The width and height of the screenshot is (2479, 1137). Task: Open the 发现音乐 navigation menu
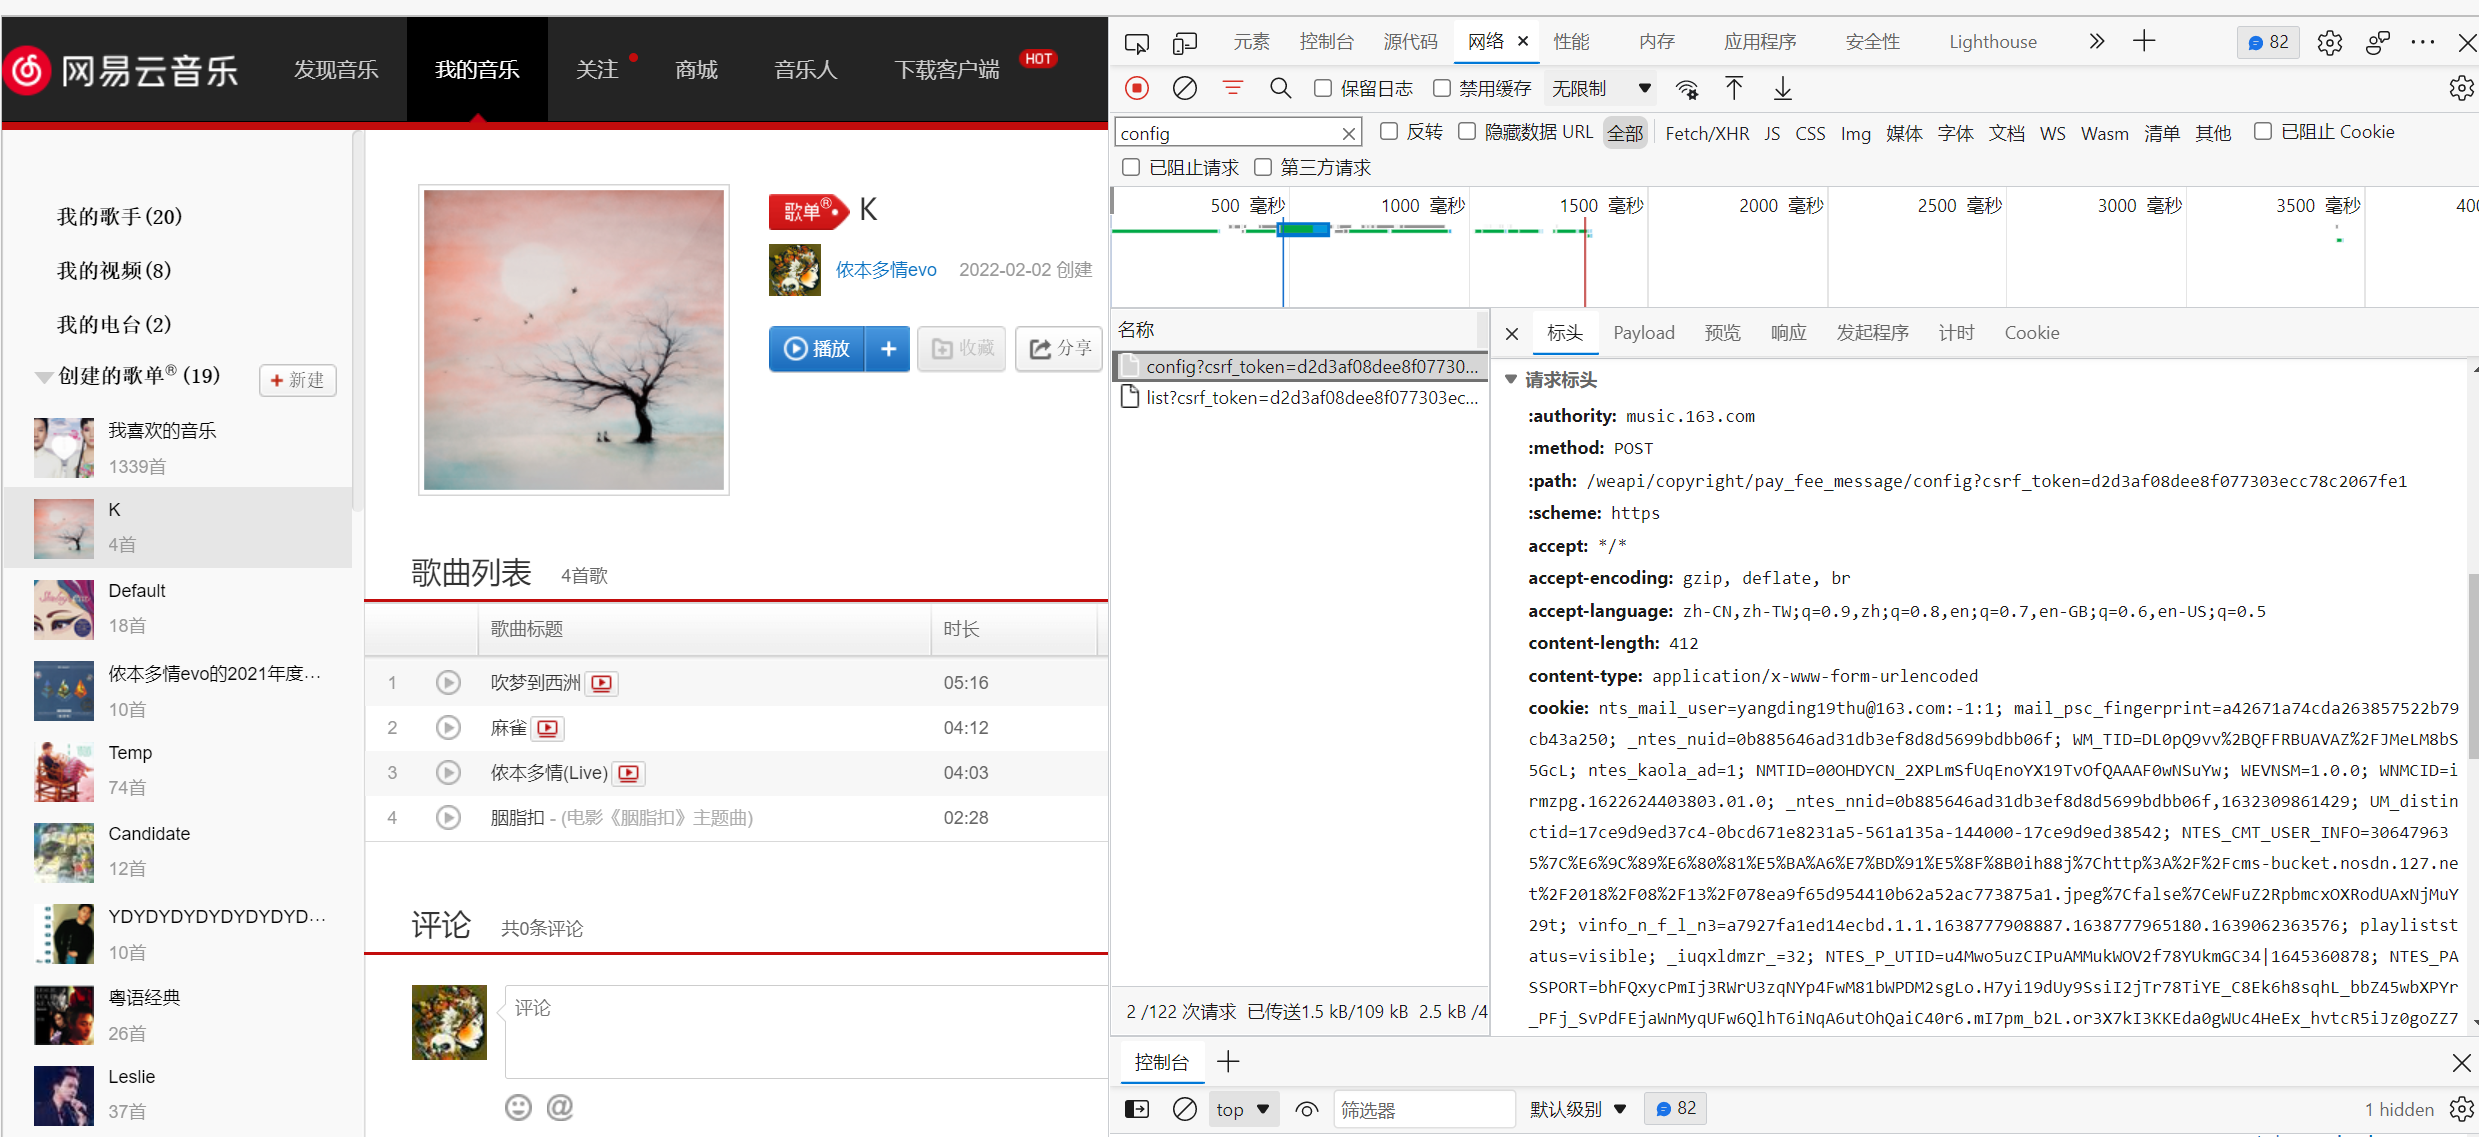pos(336,69)
